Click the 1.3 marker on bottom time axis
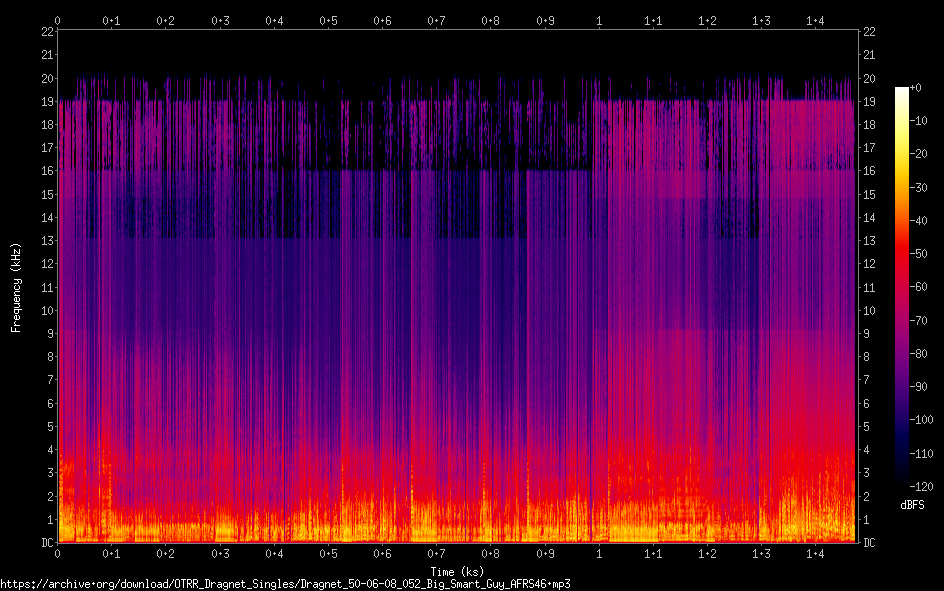 (762, 553)
